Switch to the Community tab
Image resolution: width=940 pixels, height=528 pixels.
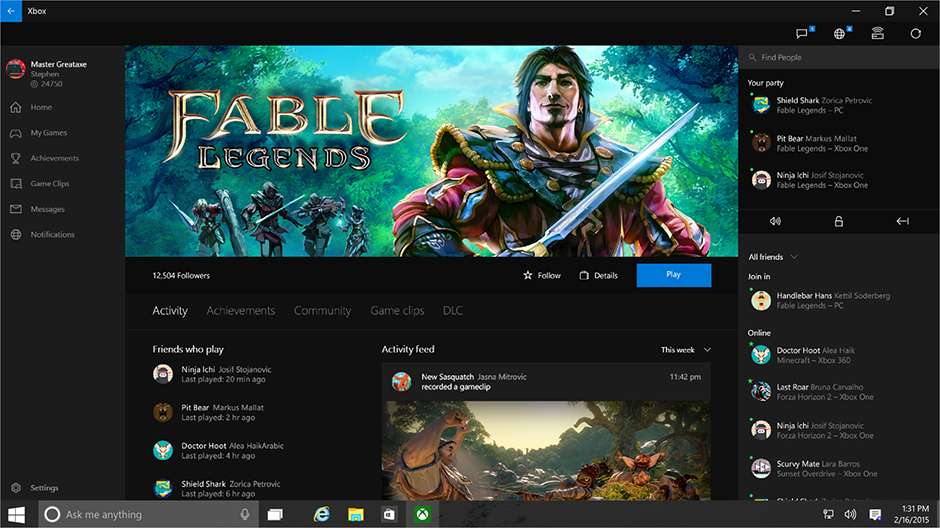pos(322,311)
